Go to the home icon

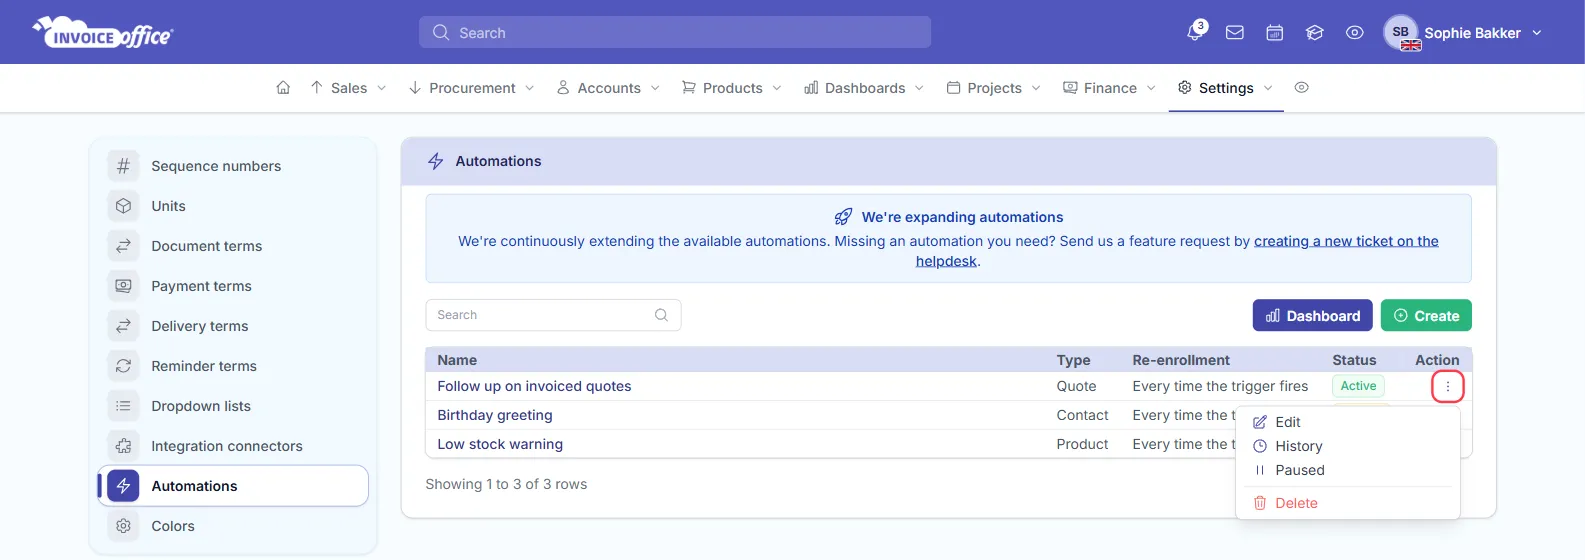[x=283, y=88]
